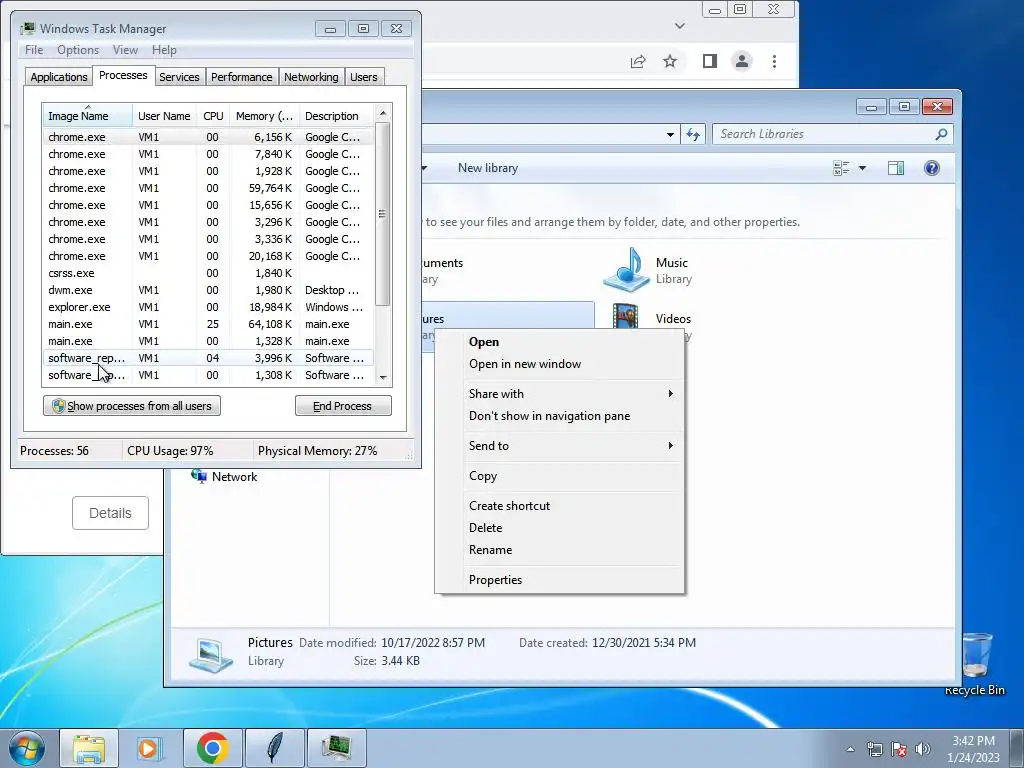Switch to the Users tab
Screen dimensions: 1024x768
coord(364,77)
